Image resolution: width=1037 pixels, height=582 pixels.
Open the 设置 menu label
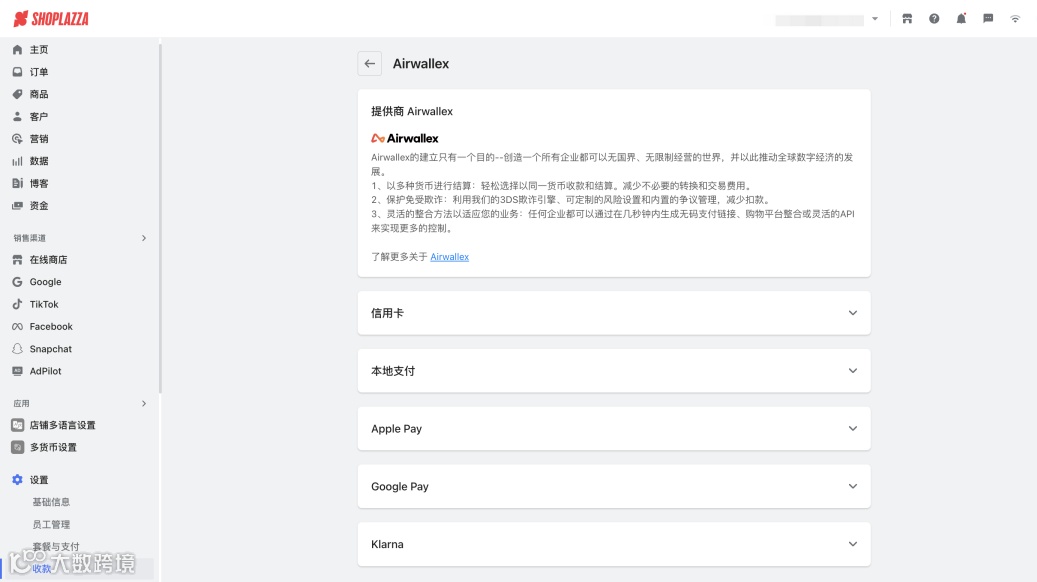pyautogui.click(x=39, y=479)
